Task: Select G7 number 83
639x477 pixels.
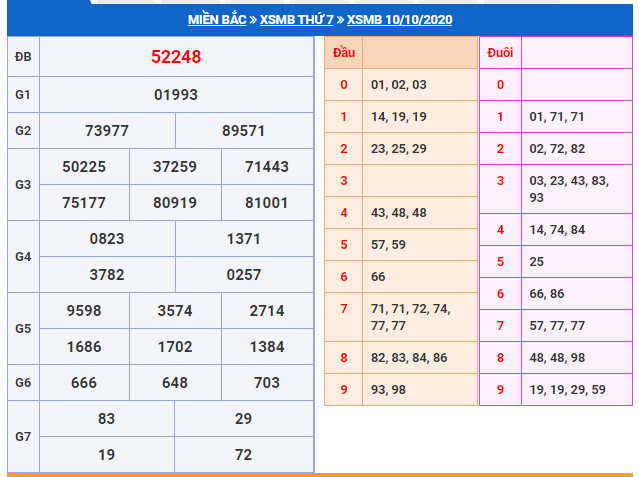Action: pos(106,418)
